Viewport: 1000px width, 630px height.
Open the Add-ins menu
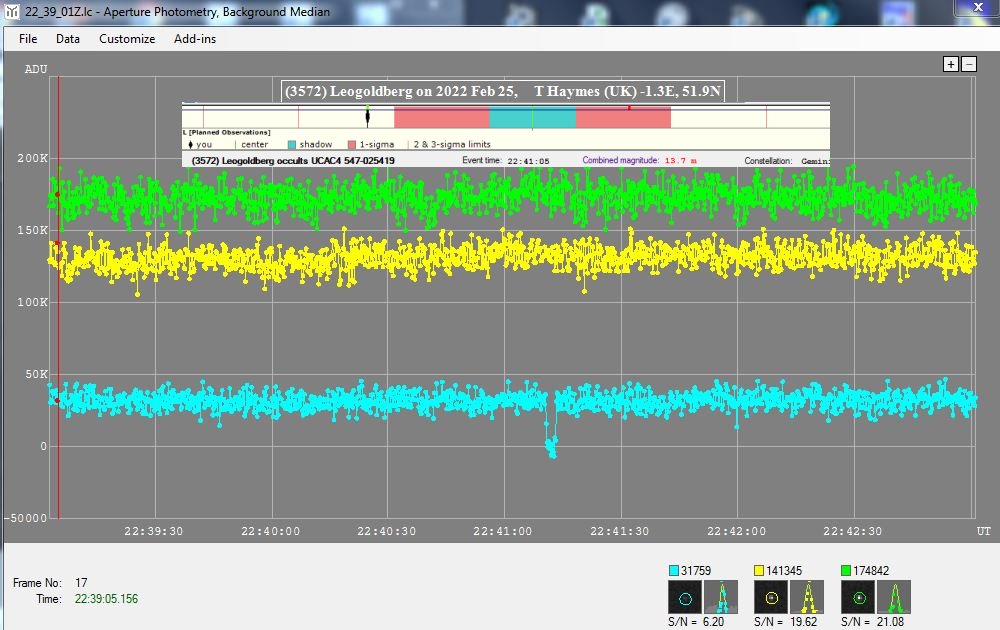coord(195,39)
